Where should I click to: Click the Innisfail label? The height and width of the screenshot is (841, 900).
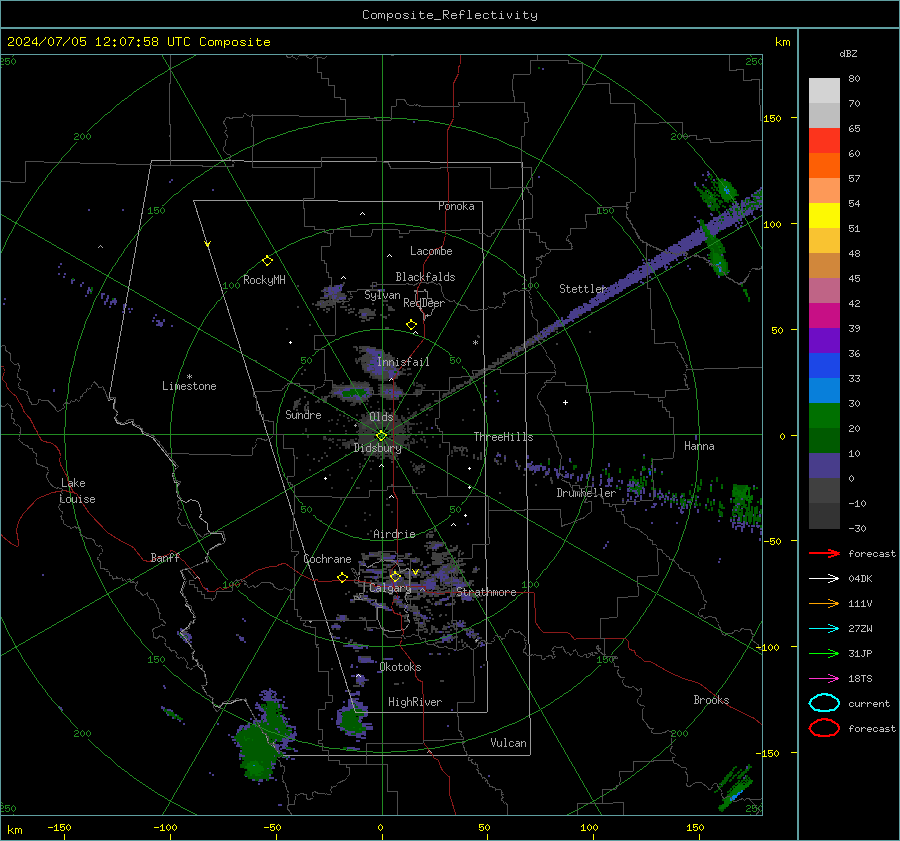coord(403,362)
